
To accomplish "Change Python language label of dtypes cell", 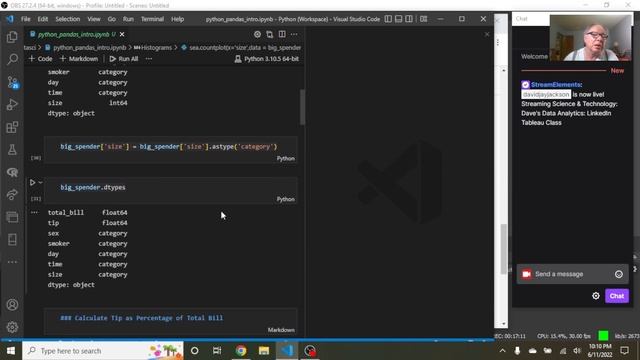I will (x=286, y=199).
